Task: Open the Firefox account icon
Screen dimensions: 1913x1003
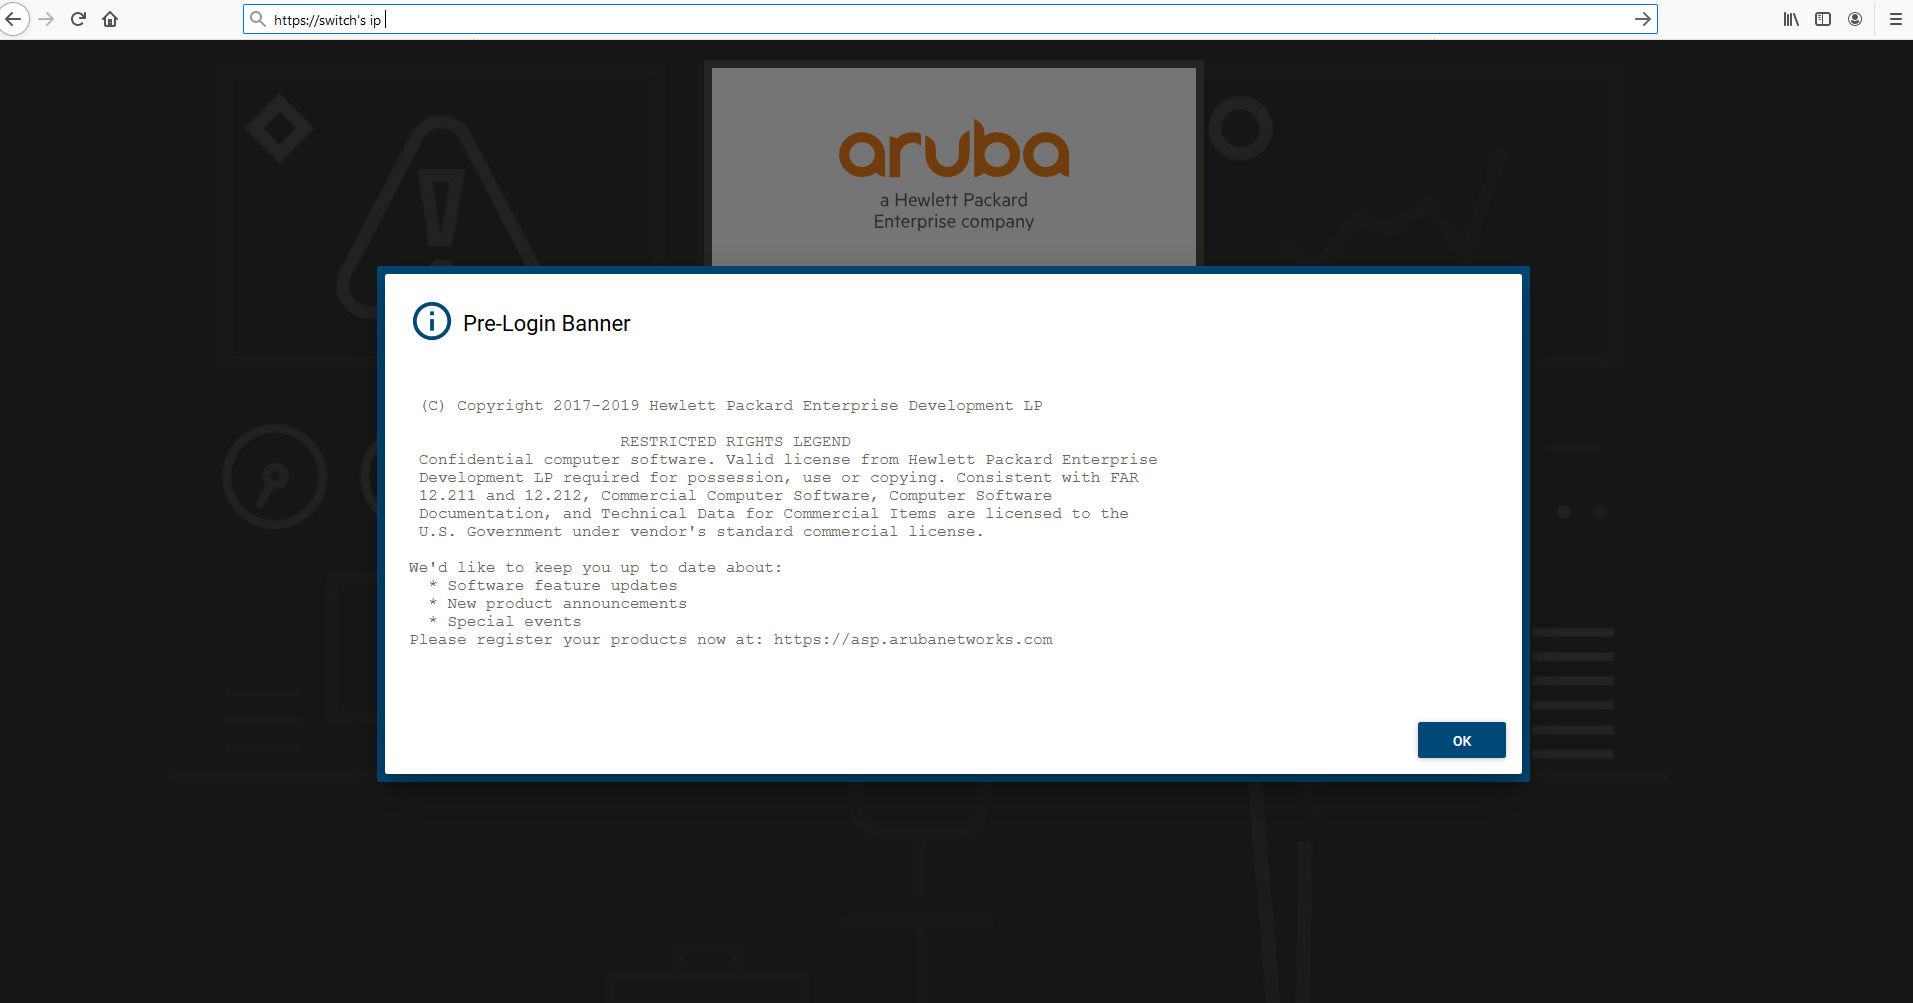Action: click(1855, 19)
